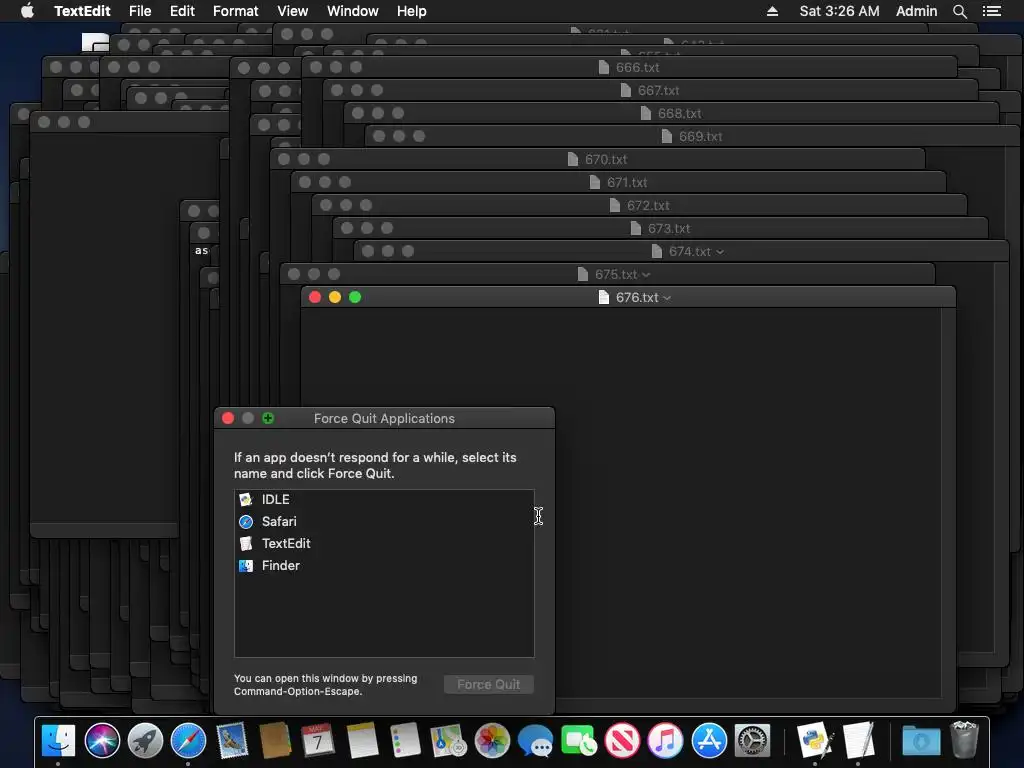1024x768 pixels.
Task: Bring the 669.txt window to front
Action: 692,136
